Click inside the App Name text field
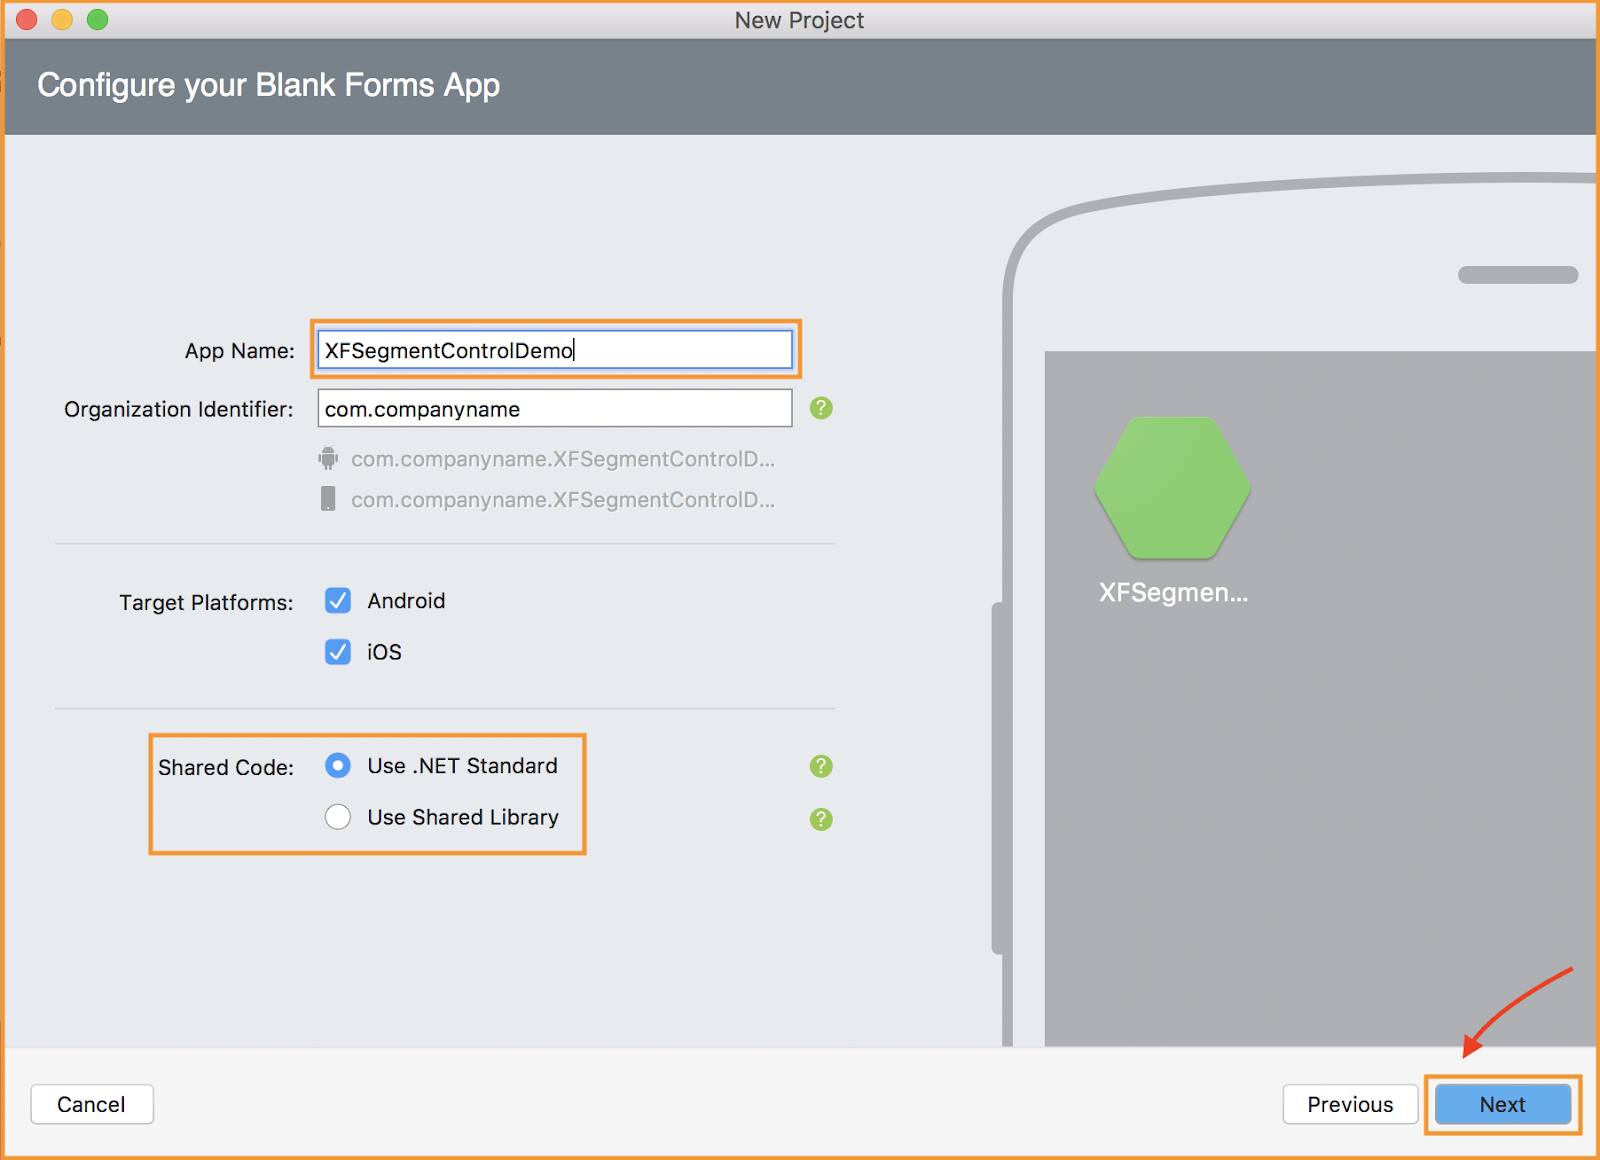Viewport: 1600px width, 1160px height. [554, 350]
